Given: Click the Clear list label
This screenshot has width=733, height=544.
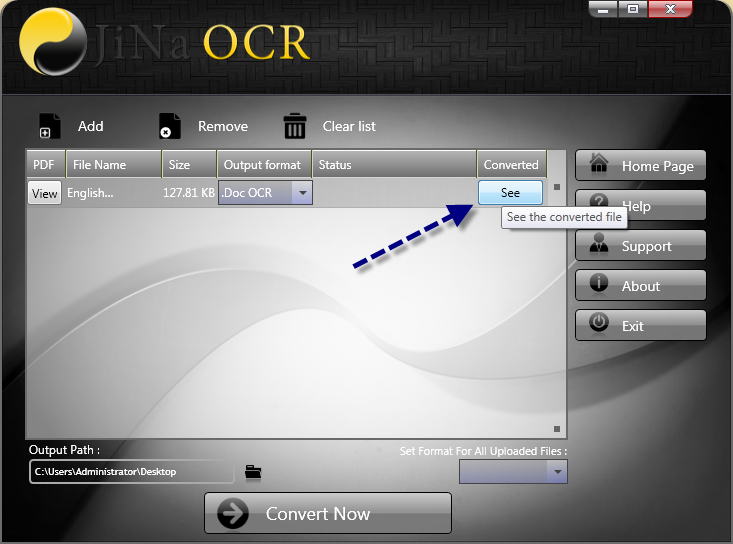Looking at the screenshot, I should 349,126.
